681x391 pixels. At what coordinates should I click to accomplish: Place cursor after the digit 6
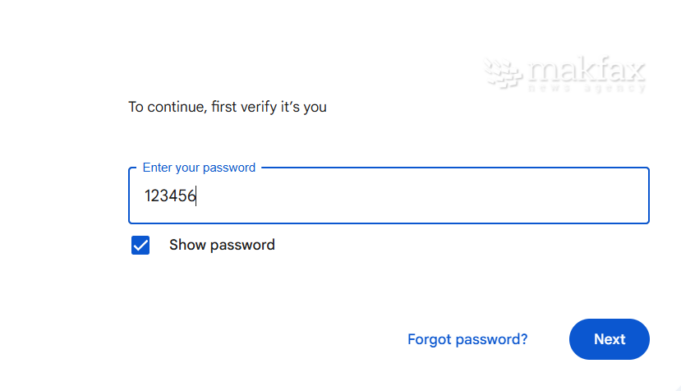[x=196, y=196]
